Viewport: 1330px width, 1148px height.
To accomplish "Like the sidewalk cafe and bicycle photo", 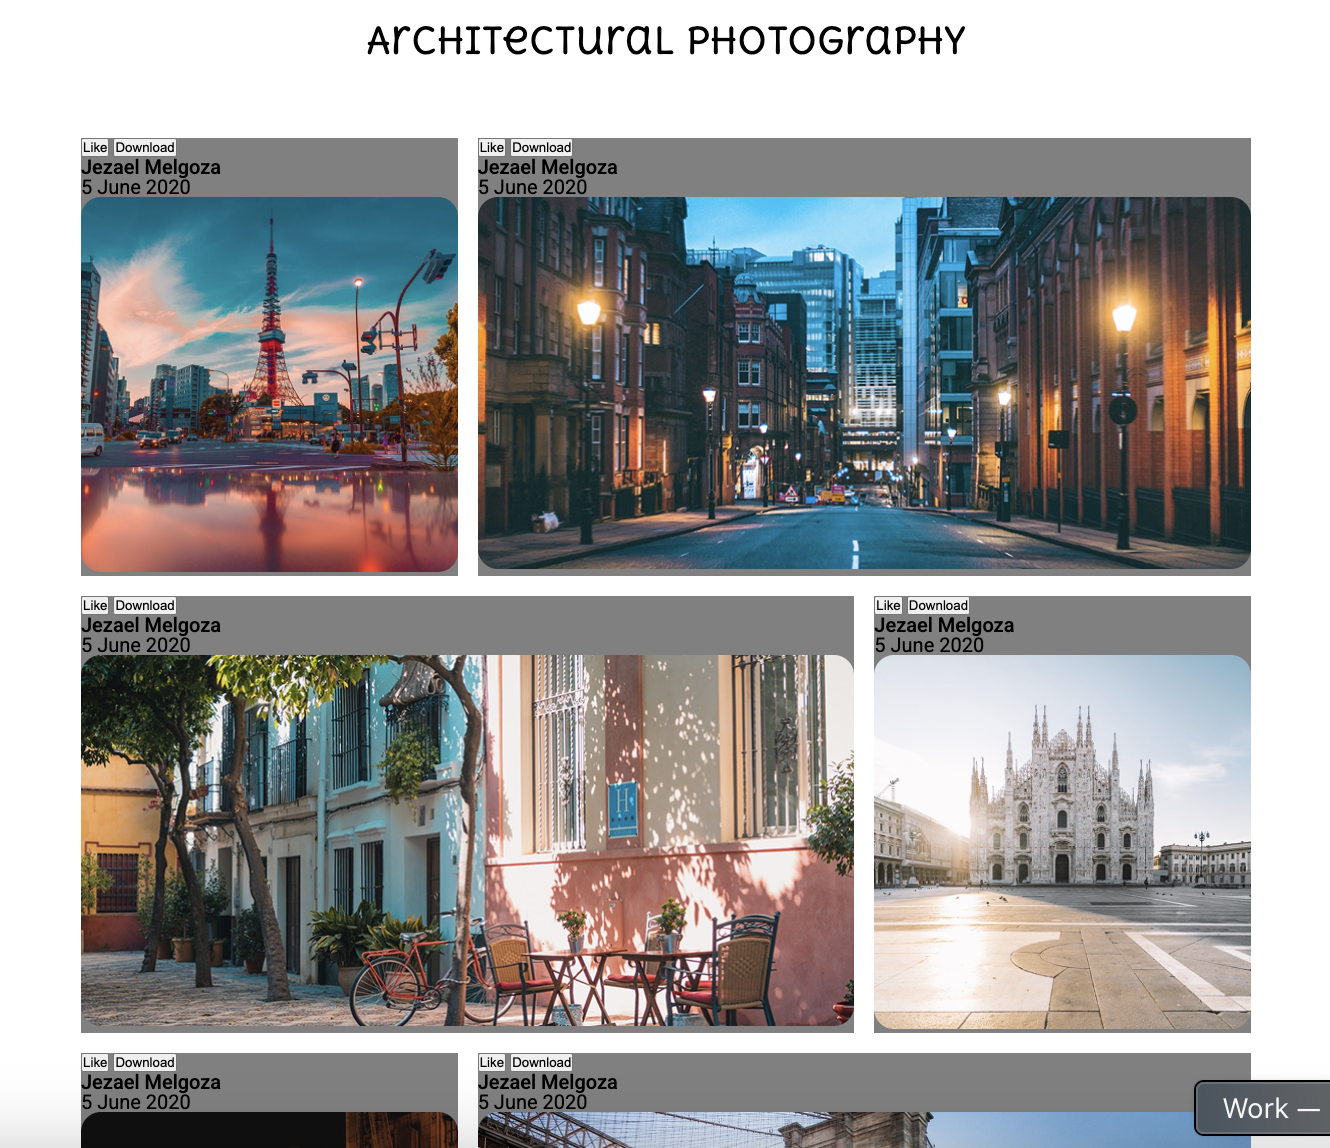I will (95, 605).
